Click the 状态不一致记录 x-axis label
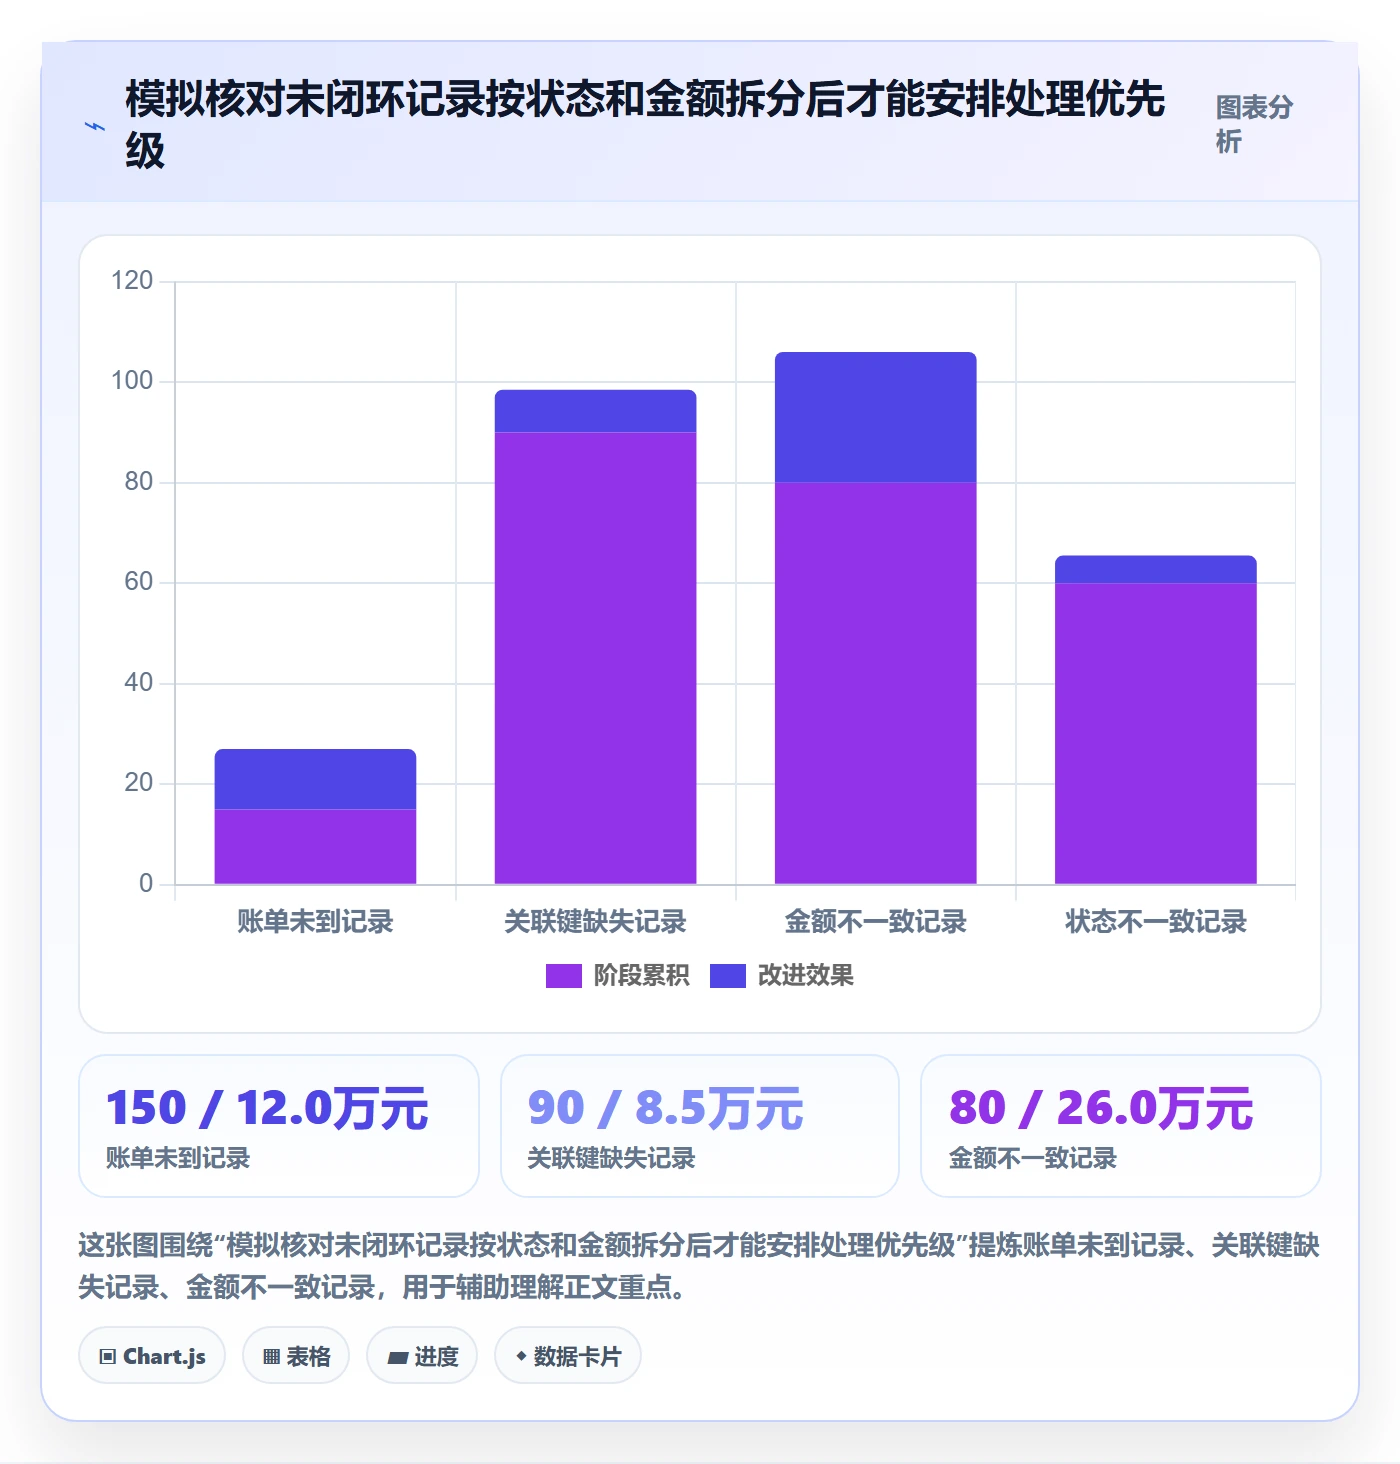Image resolution: width=1400 pixels, height=1464 pixels. click(x=1155, y=922)
